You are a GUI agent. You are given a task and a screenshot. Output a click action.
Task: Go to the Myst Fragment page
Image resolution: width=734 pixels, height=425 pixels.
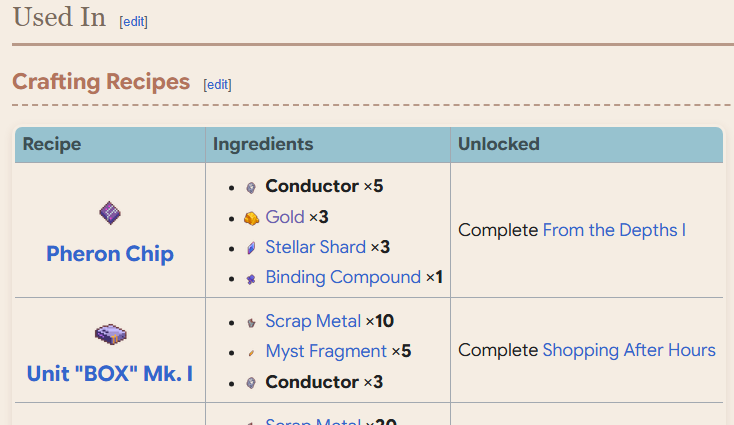(x=326, y=351)
